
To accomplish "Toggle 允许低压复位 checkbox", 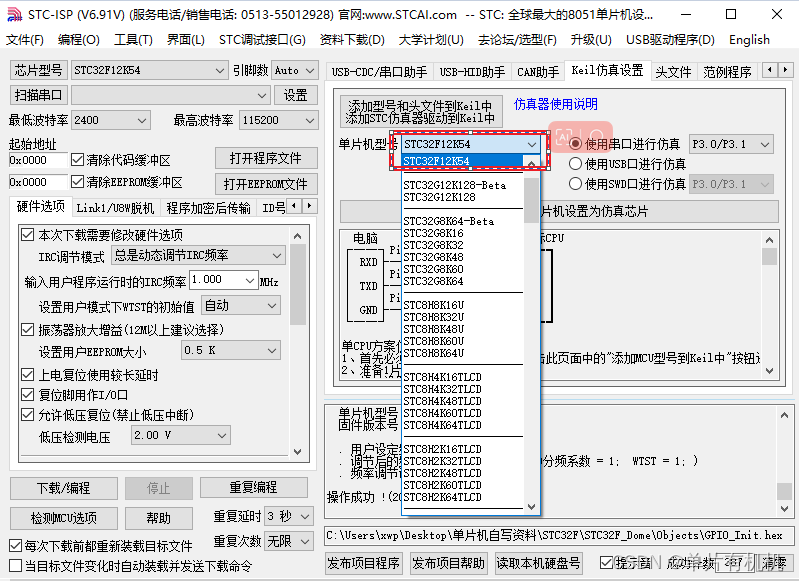I will point(27,415).
